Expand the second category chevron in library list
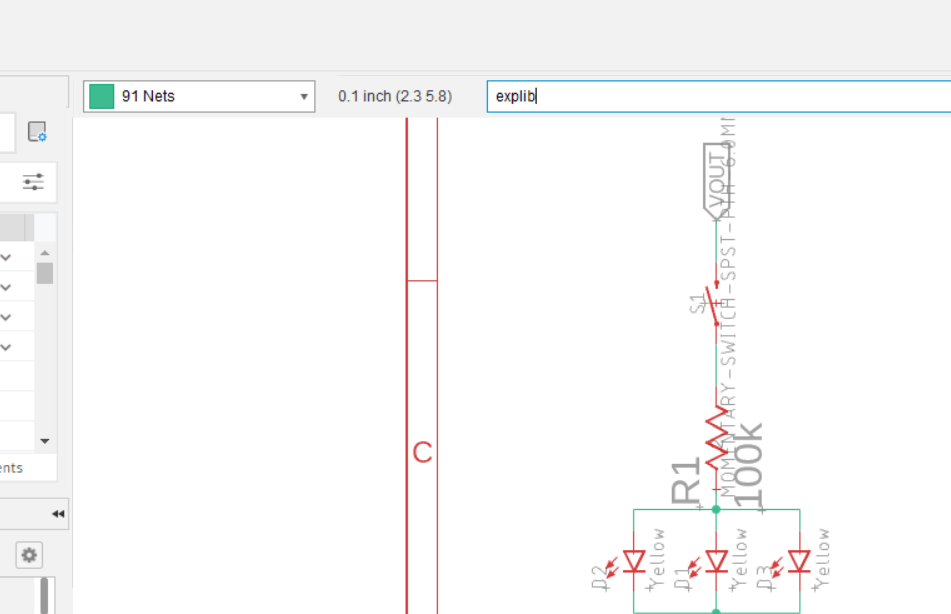Viewport: 951px width, 614px height. coord(6,287)
